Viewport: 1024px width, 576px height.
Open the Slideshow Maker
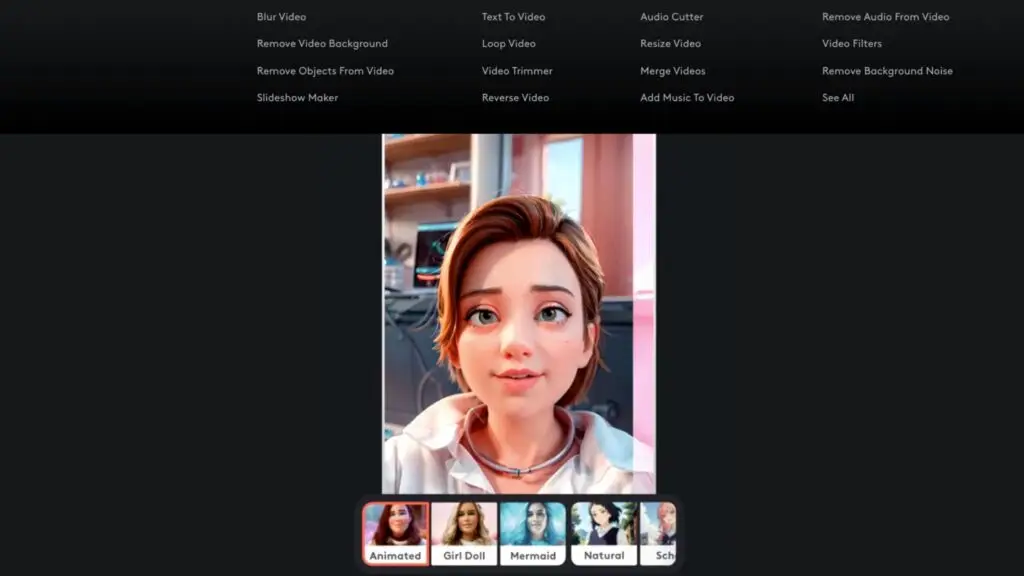296,97
